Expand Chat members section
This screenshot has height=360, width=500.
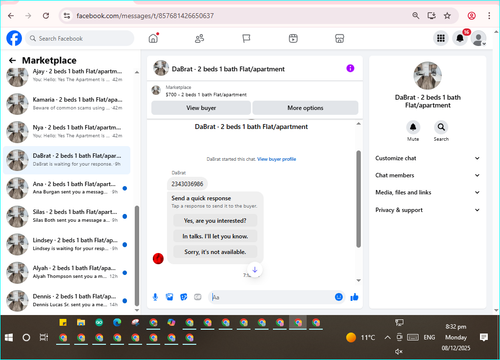click(428, 175)
